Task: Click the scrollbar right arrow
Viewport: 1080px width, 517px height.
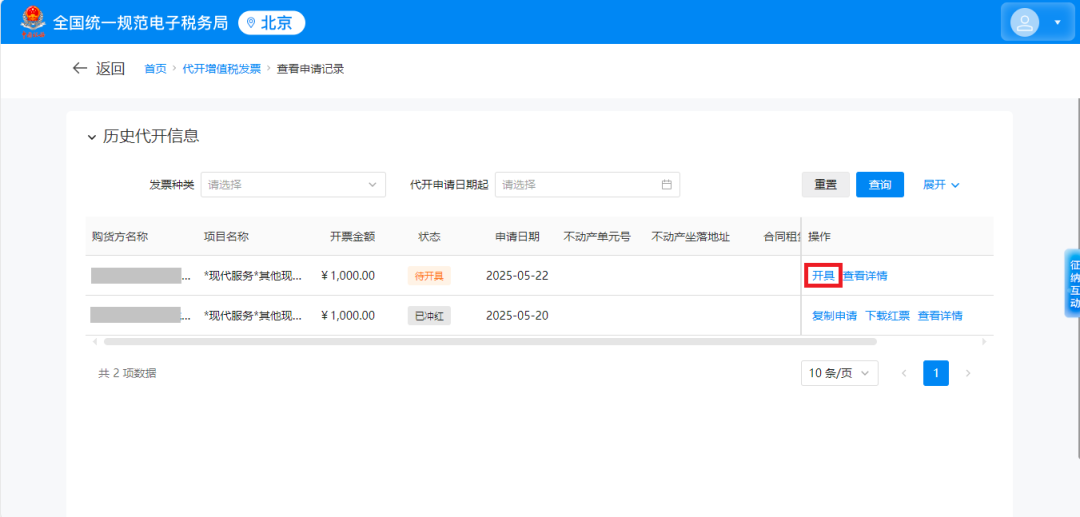Action: (x=984, y=341)
